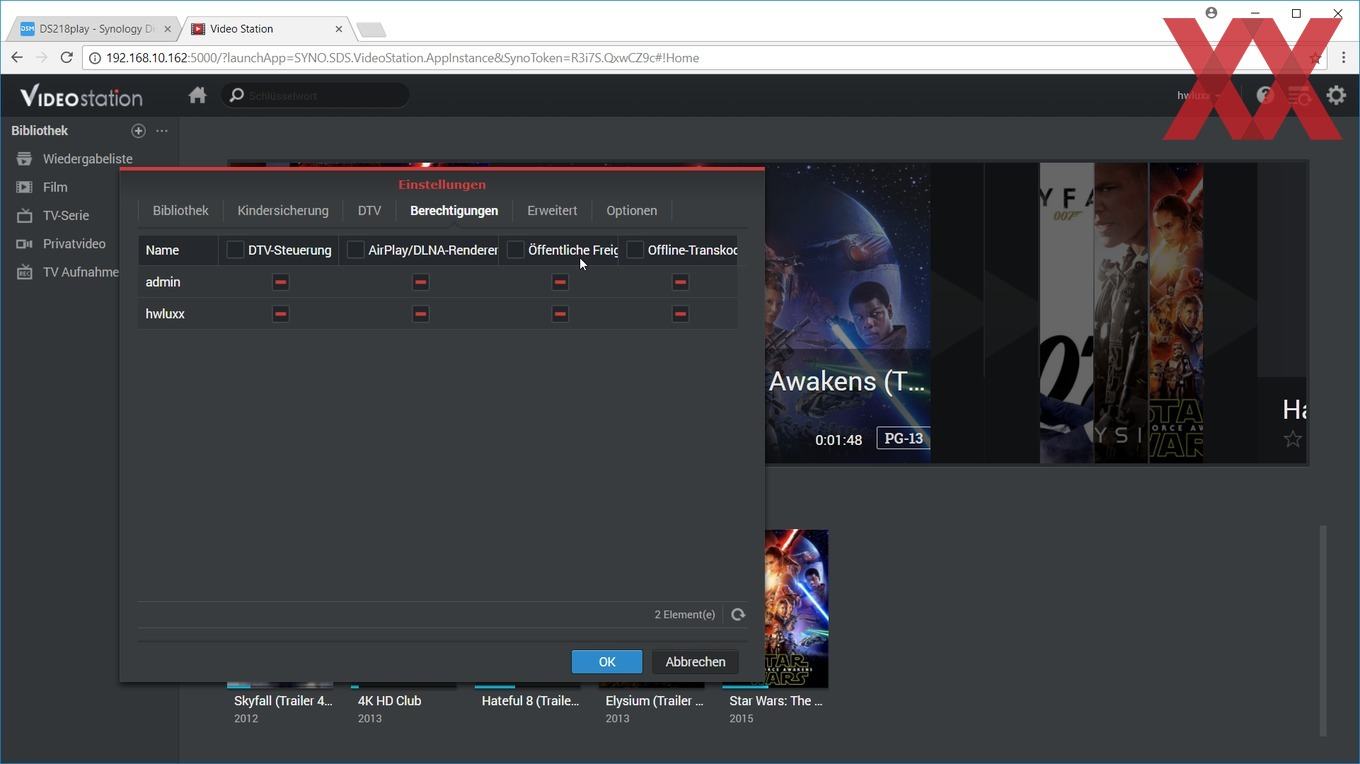Viewport: 1360px width, 764px height.
Task: Reload the browser page
Action: [66, 58]
